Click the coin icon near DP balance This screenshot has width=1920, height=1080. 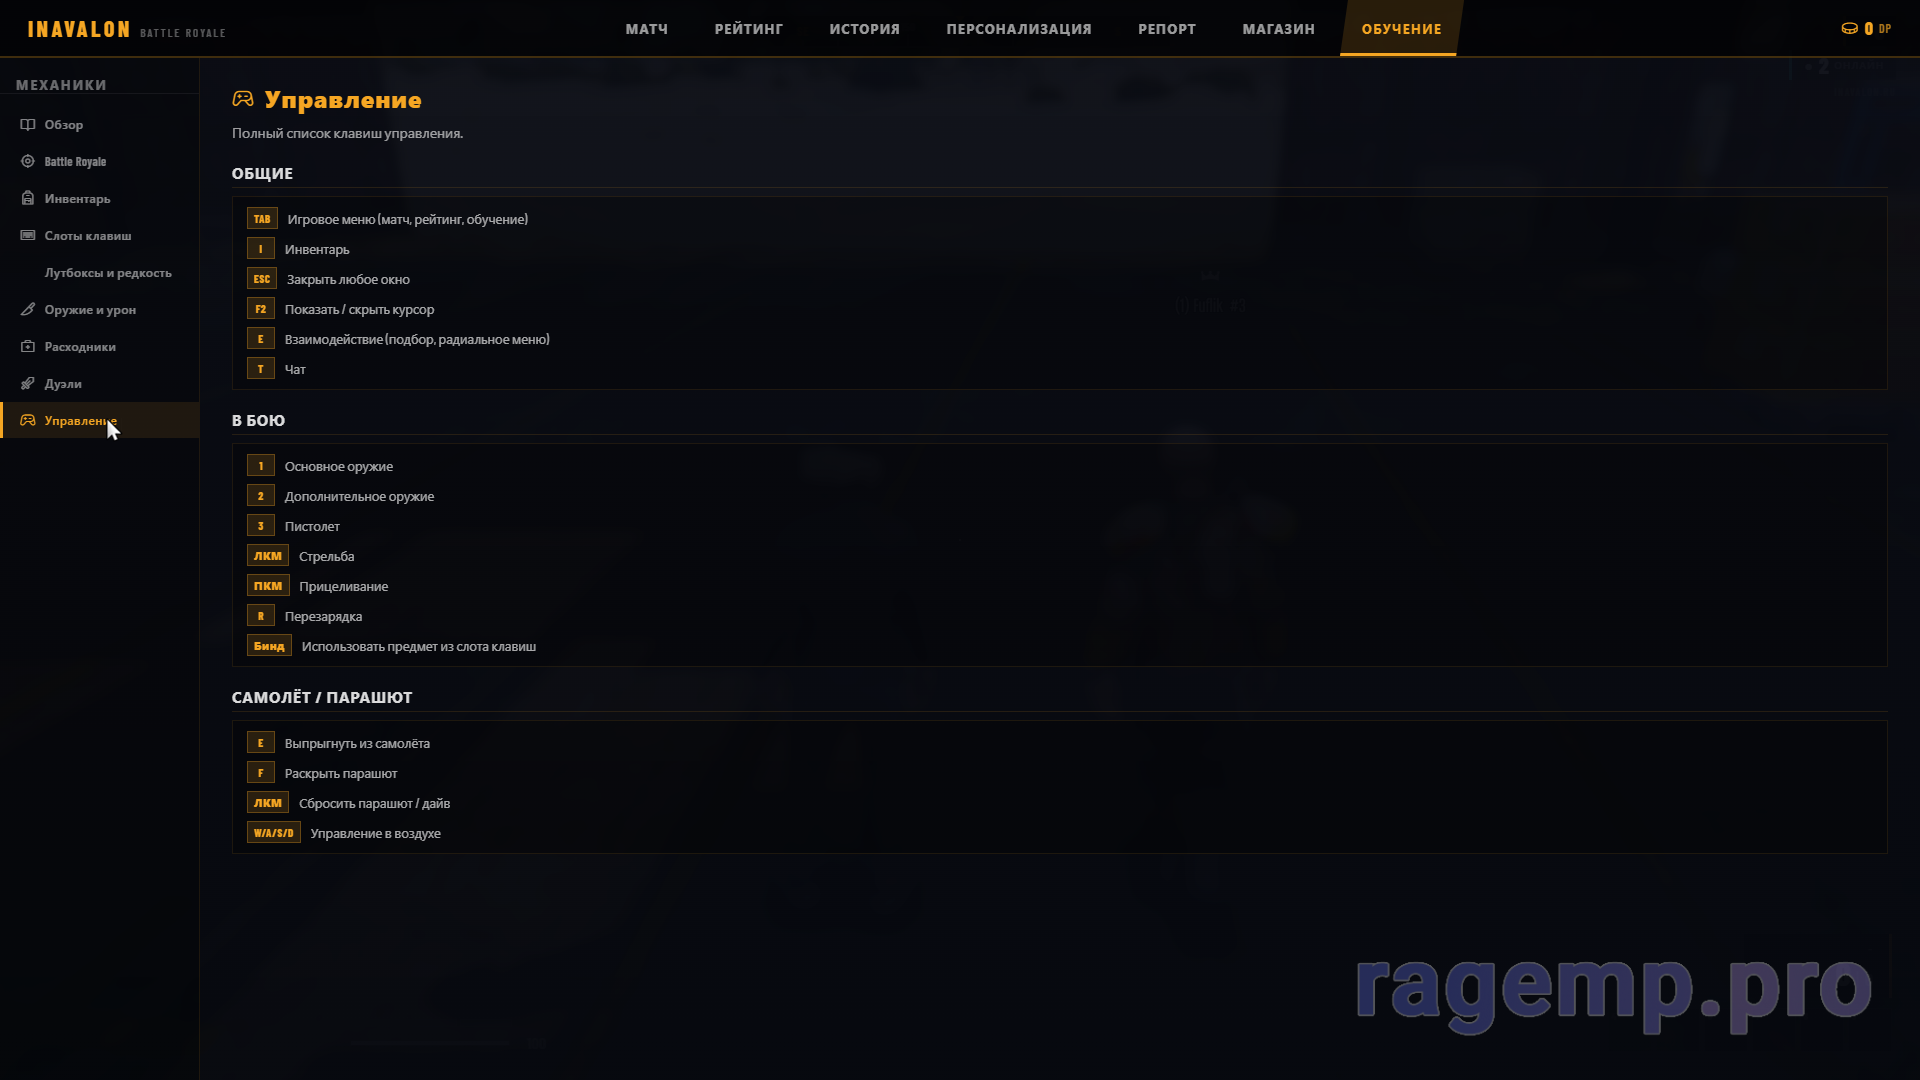coord(1849,29)
